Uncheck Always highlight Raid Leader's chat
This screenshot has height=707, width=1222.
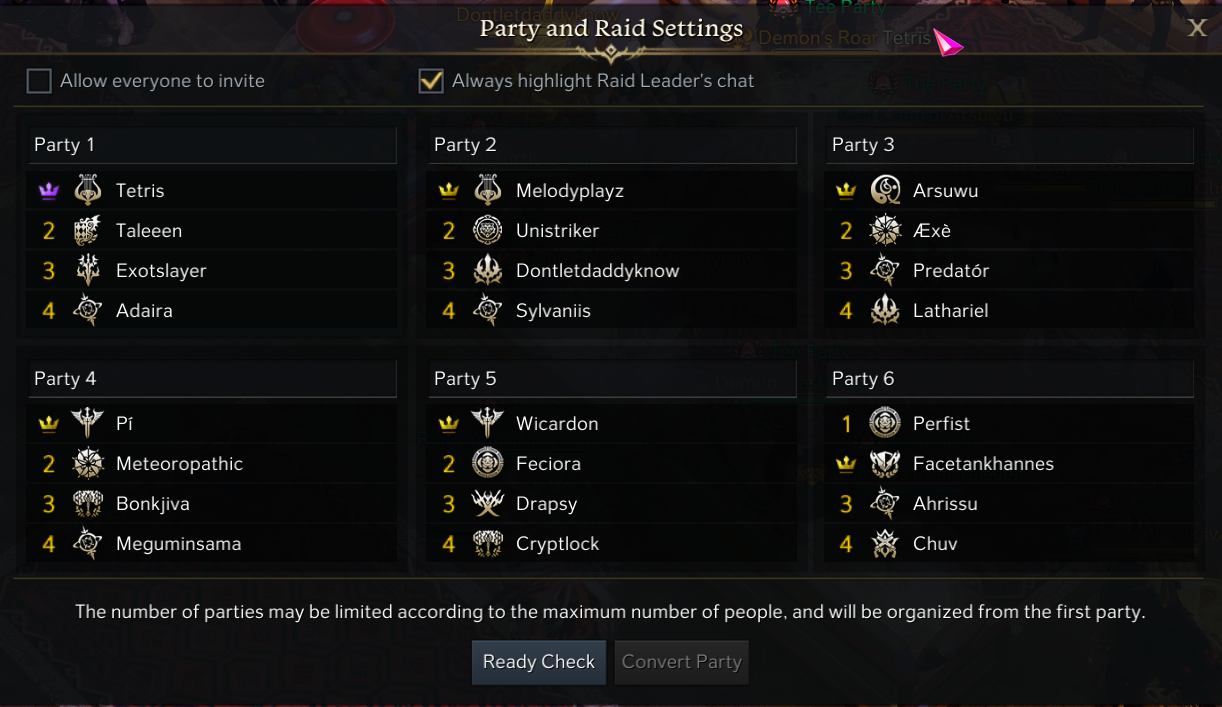431,81
